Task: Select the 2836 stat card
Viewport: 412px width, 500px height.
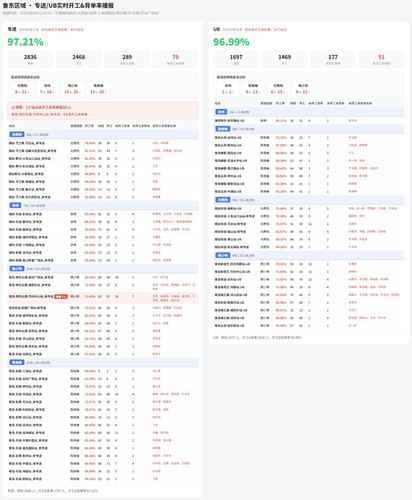Action: pyautogui.click(x=30, y=59)
